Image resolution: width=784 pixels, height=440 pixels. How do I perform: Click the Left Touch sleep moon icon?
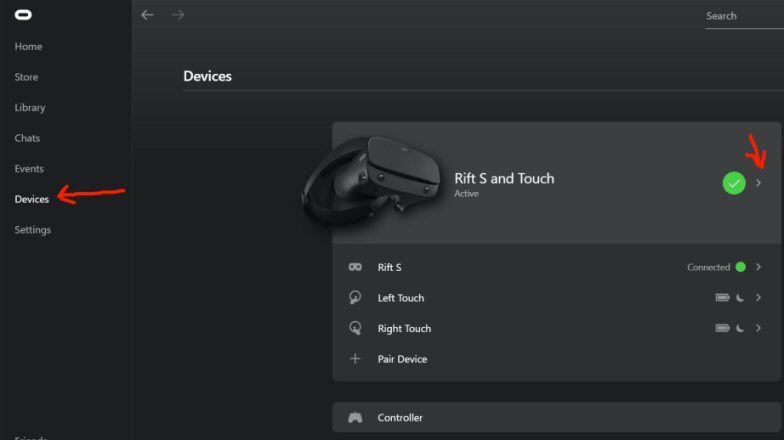740,298
